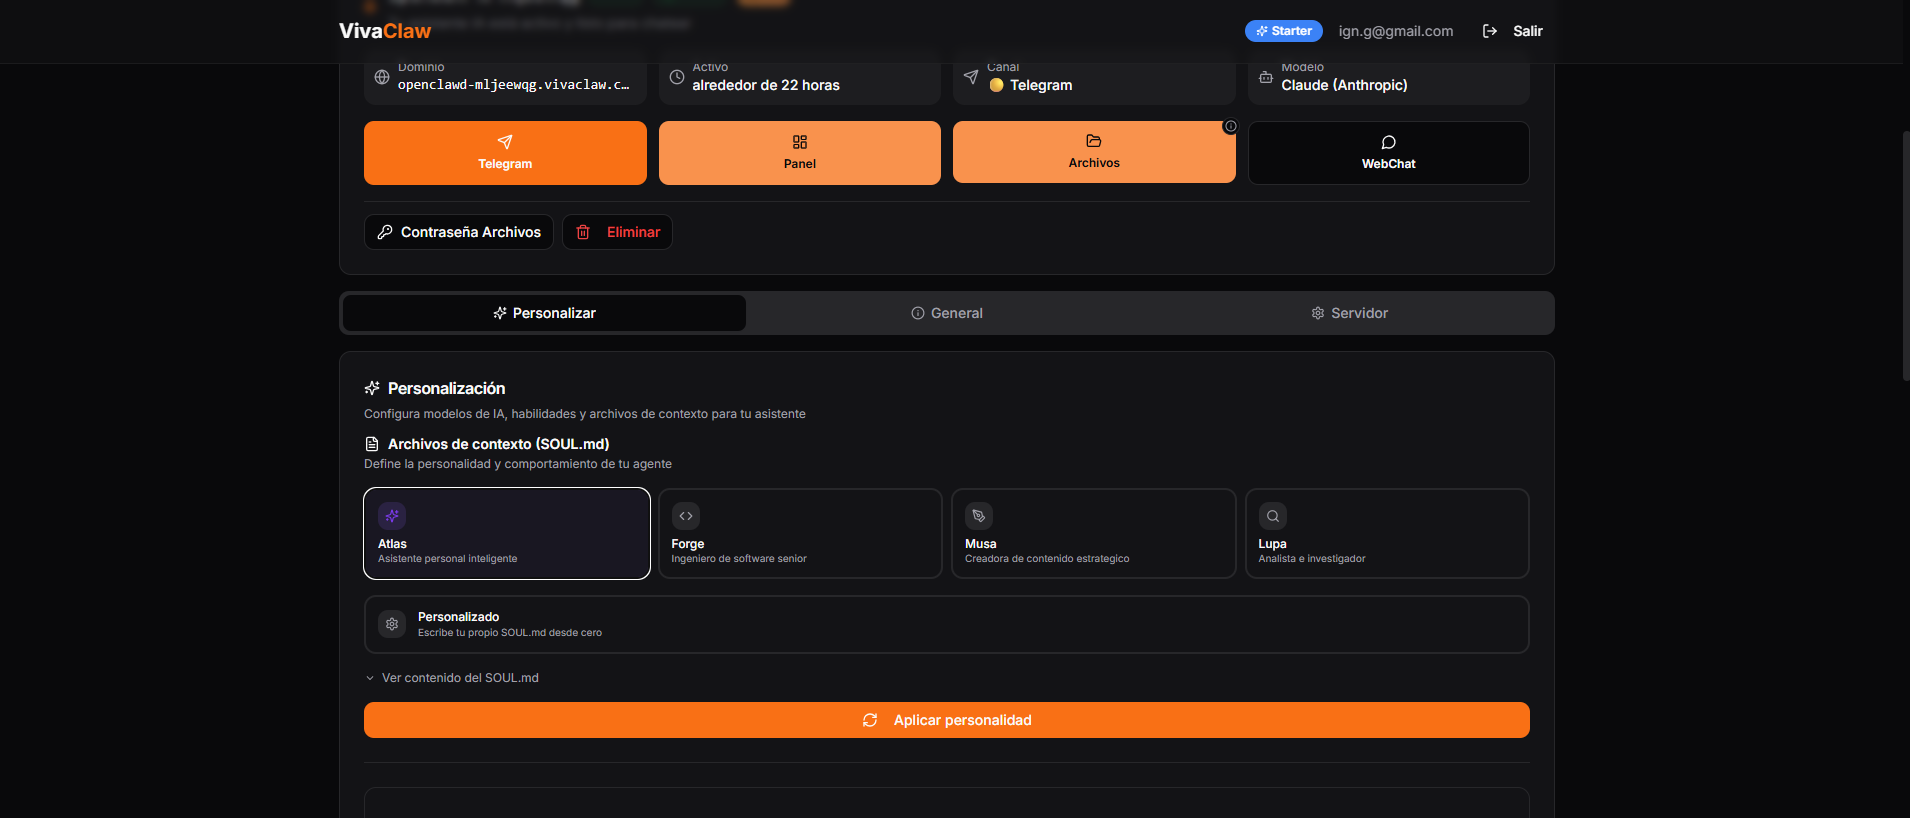Click the 'Define la personalidad y comportamiento' subtitle
The image size is (1910, 818).
point(518,464)
